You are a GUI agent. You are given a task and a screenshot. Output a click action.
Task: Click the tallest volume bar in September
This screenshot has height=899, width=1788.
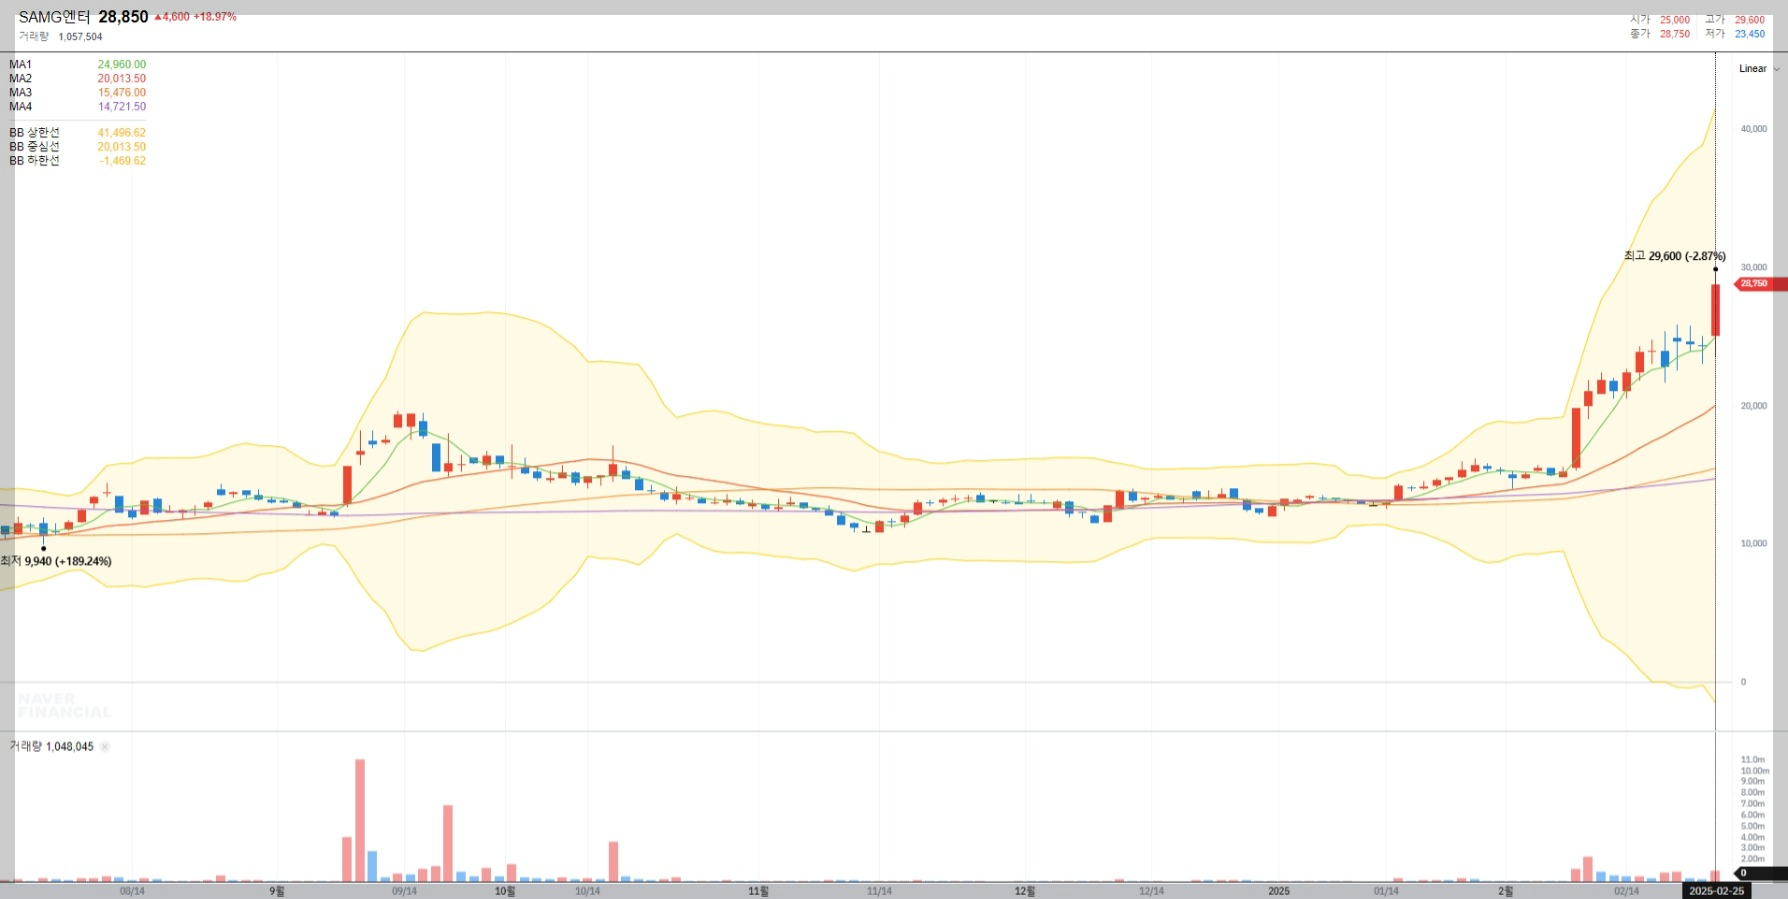click(360, 820)
